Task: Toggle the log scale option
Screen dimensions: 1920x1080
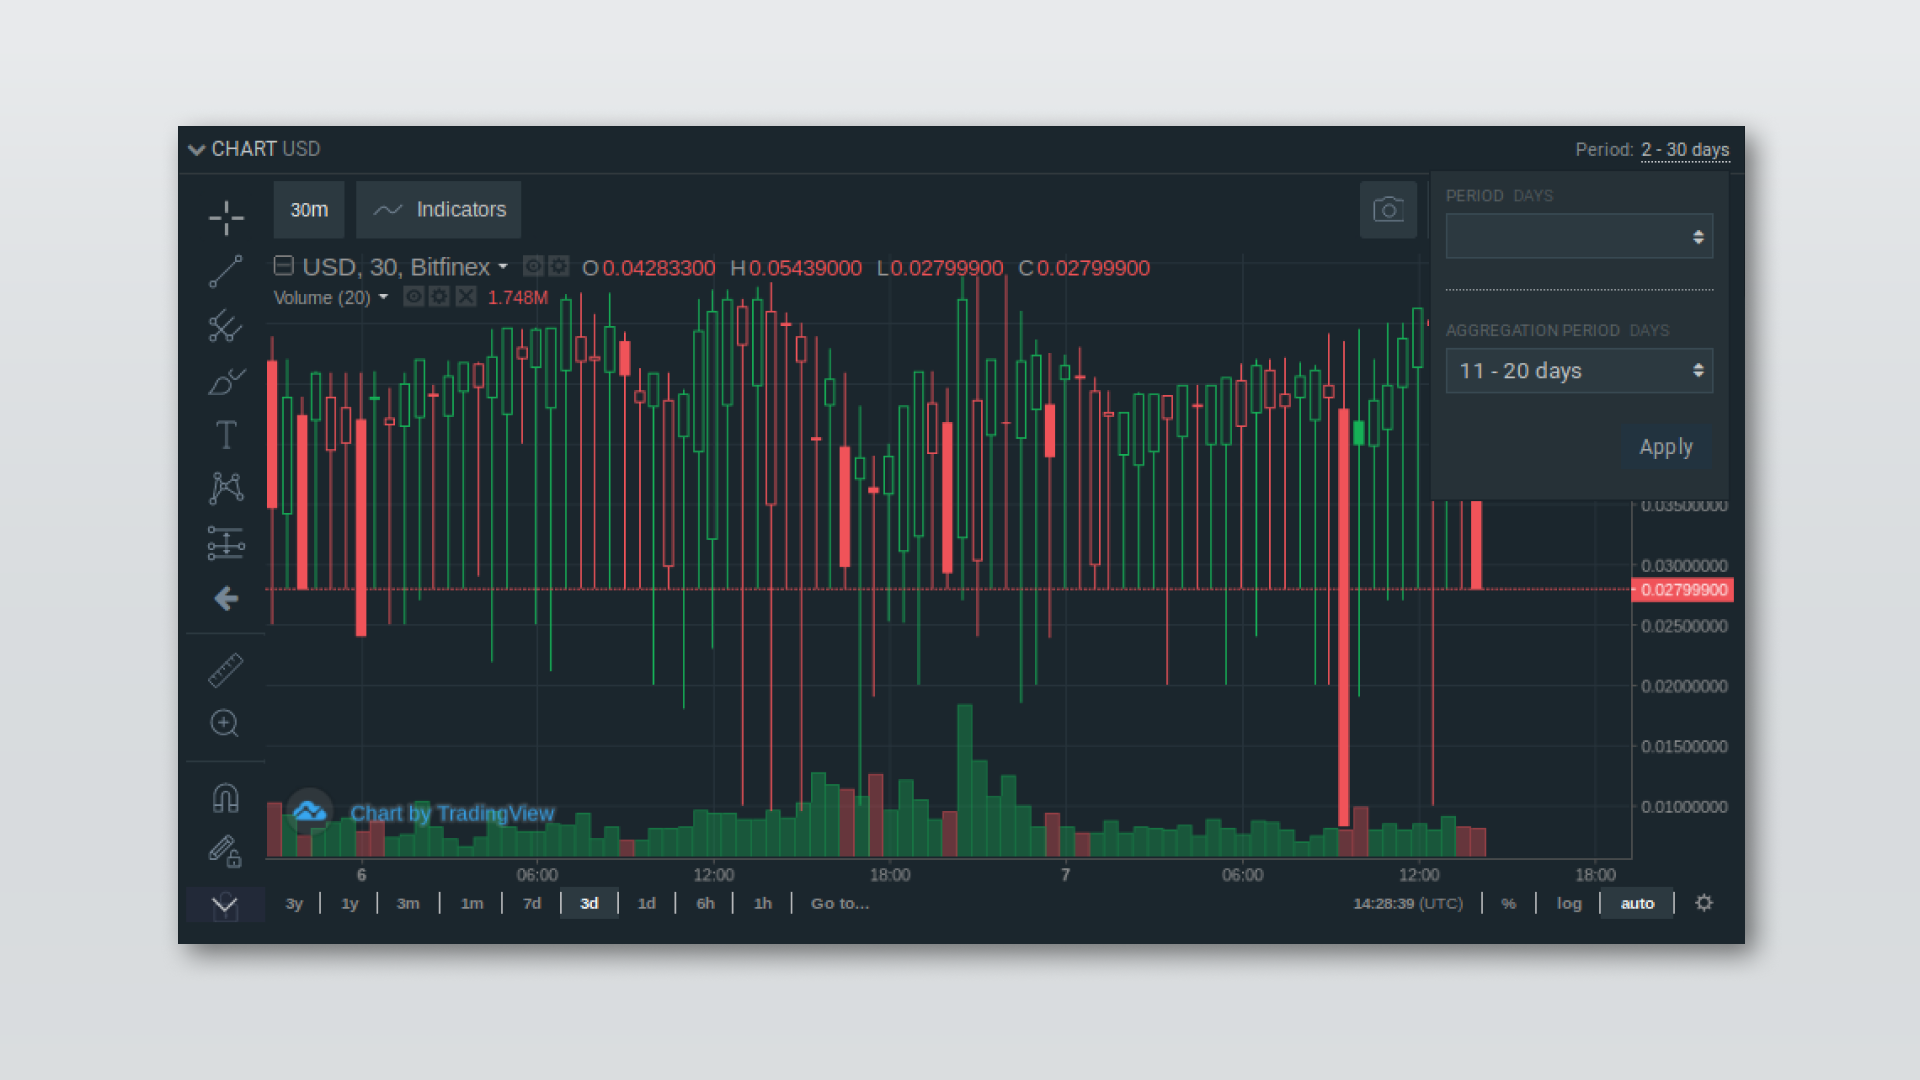Action: (x=1569, y=903)
